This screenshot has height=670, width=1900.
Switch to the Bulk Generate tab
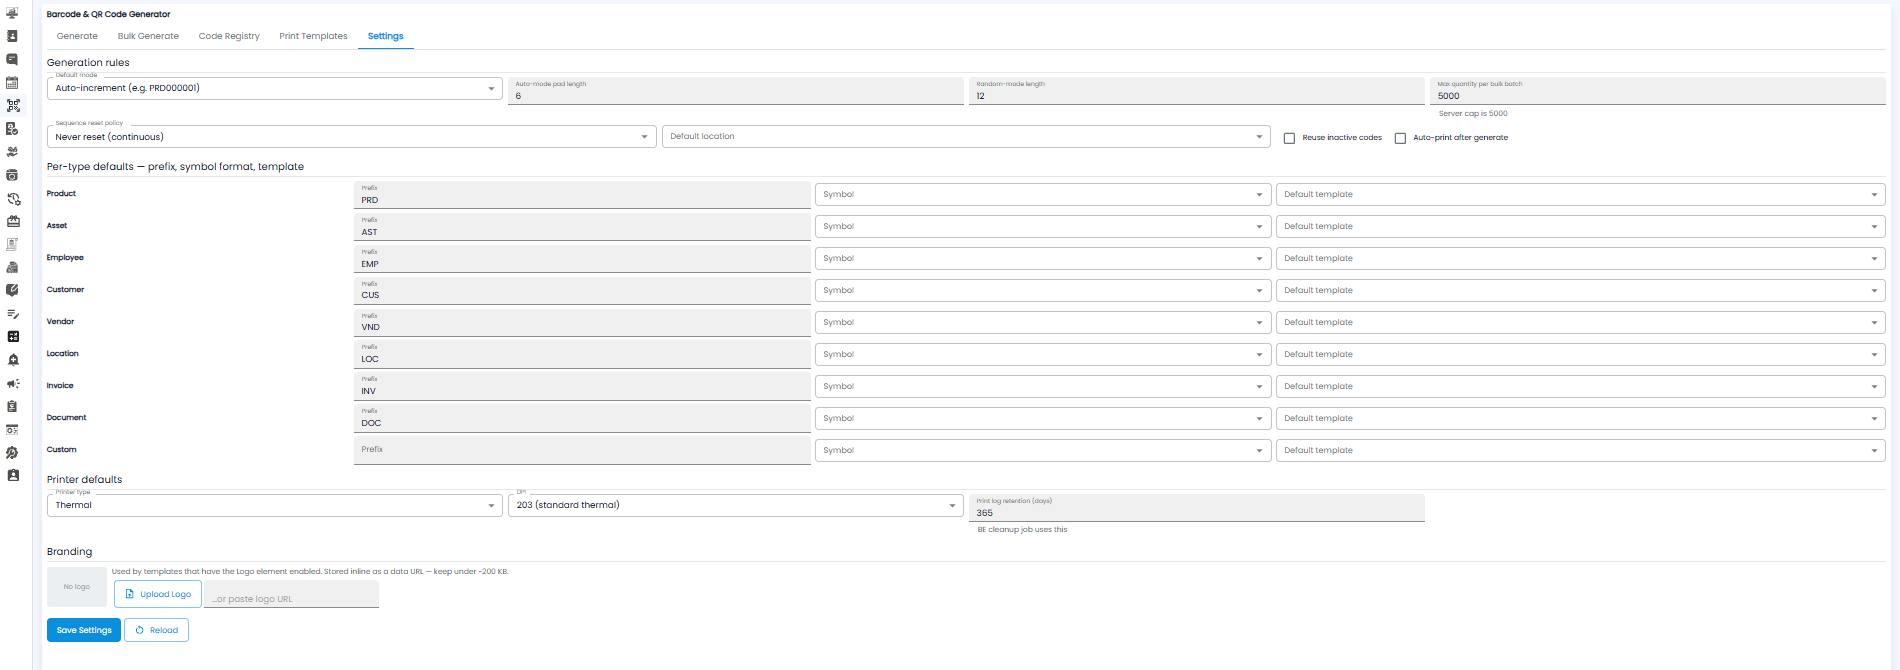coord(148,36)
